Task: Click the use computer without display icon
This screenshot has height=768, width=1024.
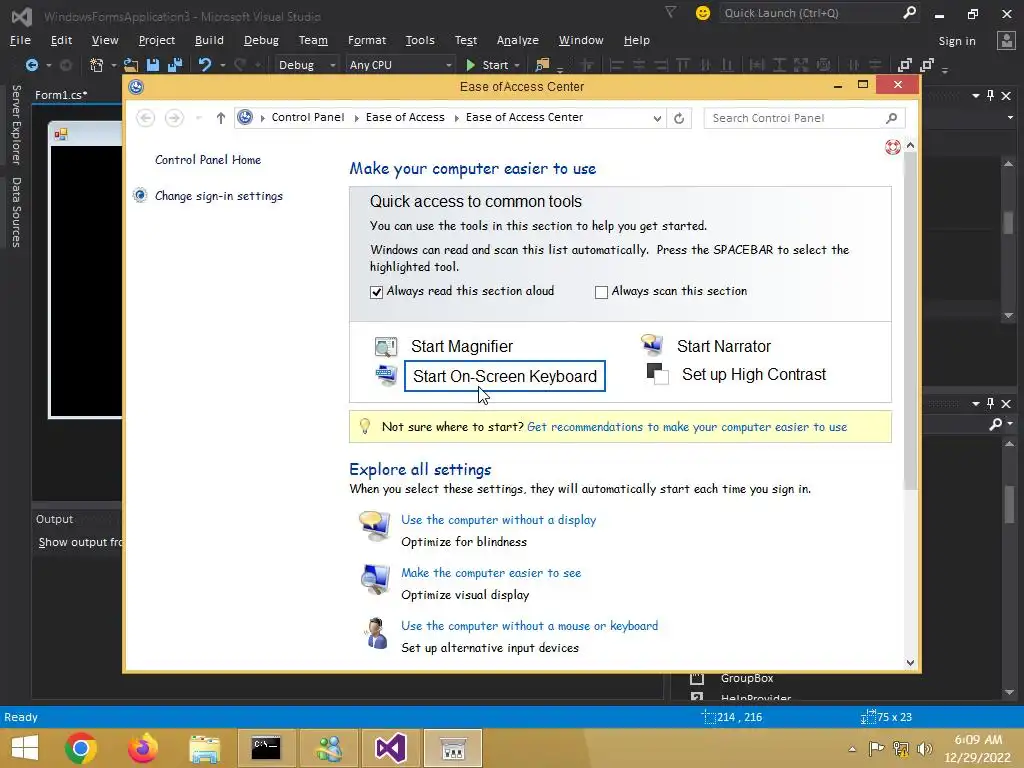Action: click(x=375, y=526)
